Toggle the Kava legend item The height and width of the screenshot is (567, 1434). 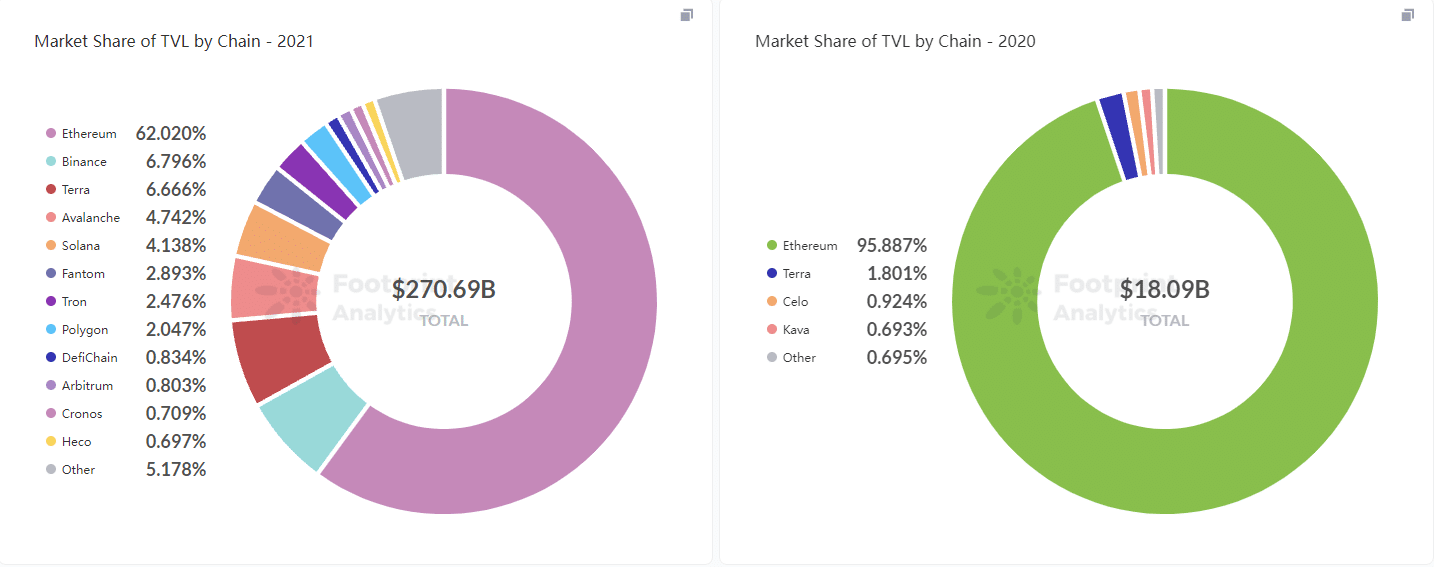796,330
